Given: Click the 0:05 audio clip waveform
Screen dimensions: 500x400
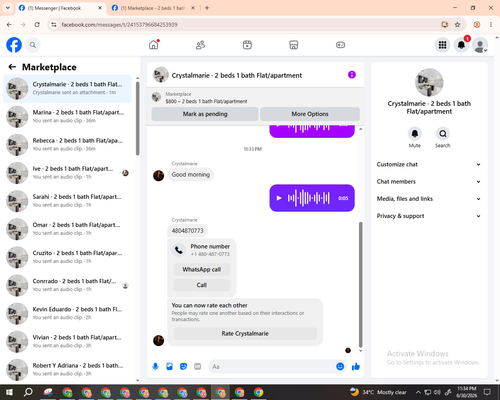Looking at the screenshot, I should click(x=309, y=198).
